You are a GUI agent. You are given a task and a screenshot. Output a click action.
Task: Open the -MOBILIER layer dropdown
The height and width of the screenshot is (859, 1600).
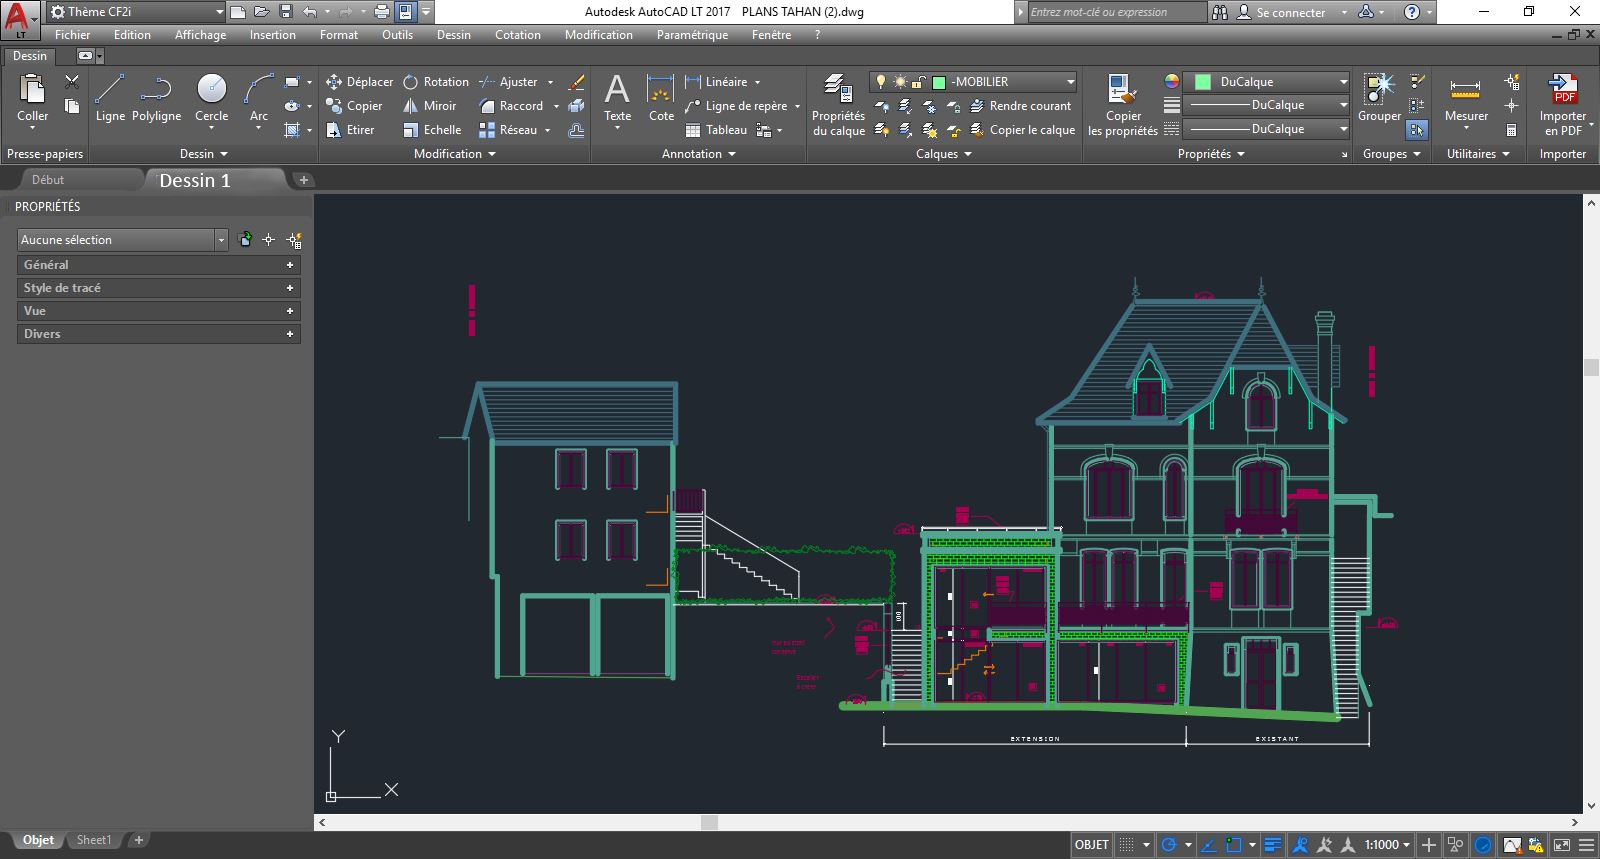click(x=973, y=82)
